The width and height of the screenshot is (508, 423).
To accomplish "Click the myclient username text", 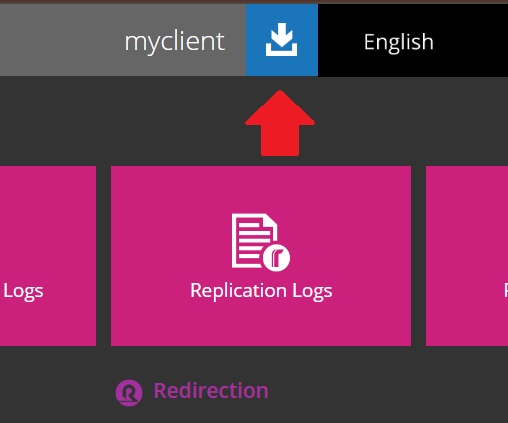I will [175, 42].
